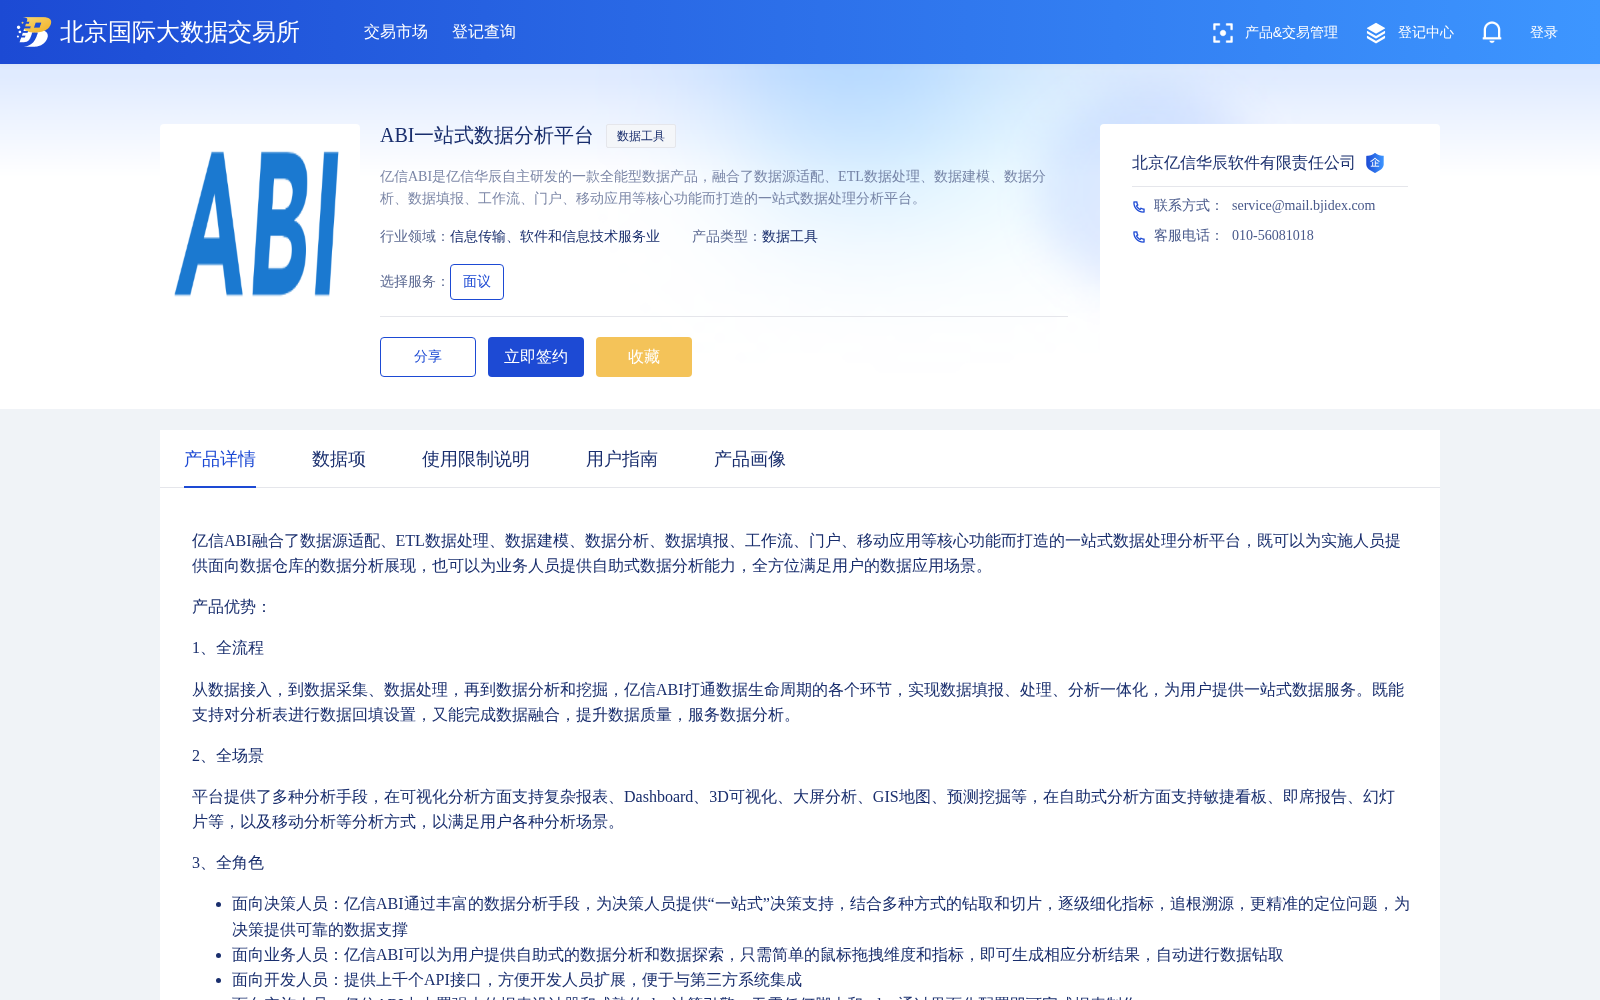Image resolution: width=1600 pixels, height=1000 pixels.
Task: Switch to the 用户指南 tab
Action: pos(622,459)
